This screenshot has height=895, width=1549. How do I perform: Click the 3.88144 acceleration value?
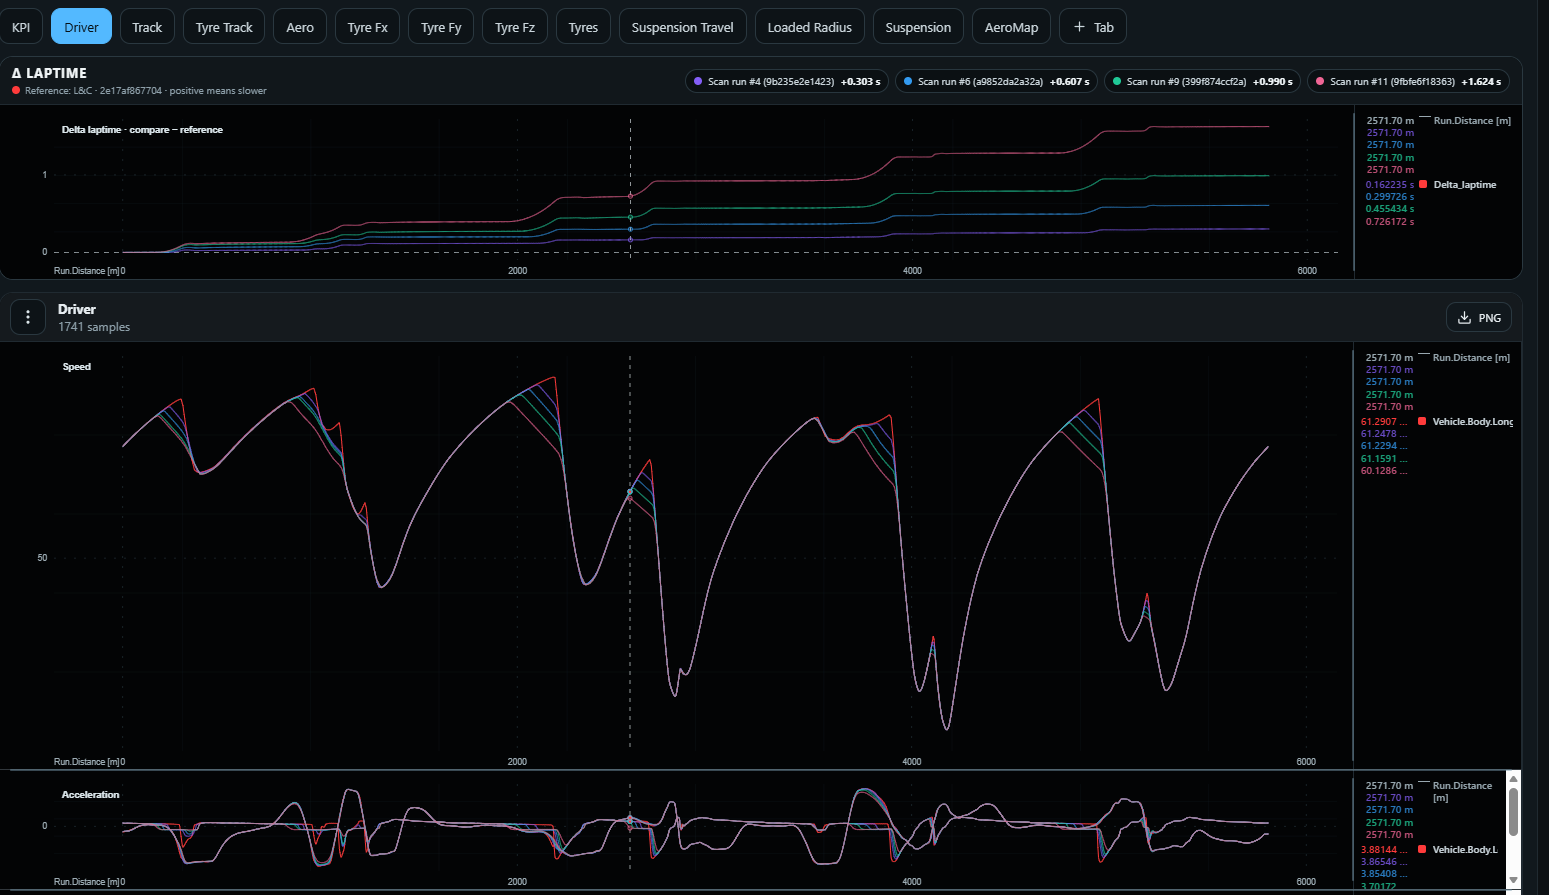click(x=1384, y=850)
